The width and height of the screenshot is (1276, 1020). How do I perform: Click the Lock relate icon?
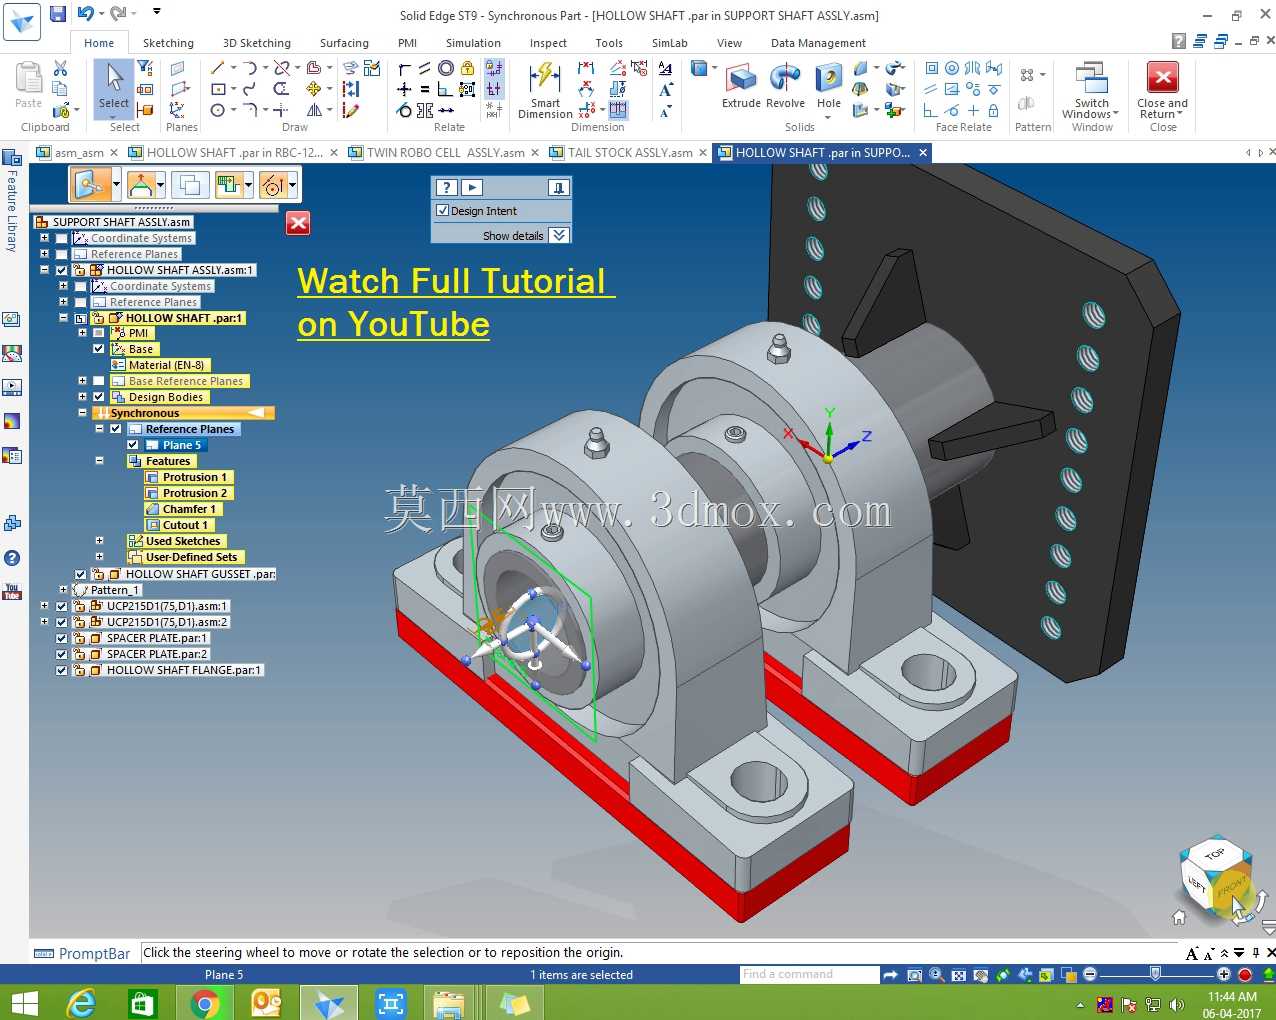click(467, 68)
